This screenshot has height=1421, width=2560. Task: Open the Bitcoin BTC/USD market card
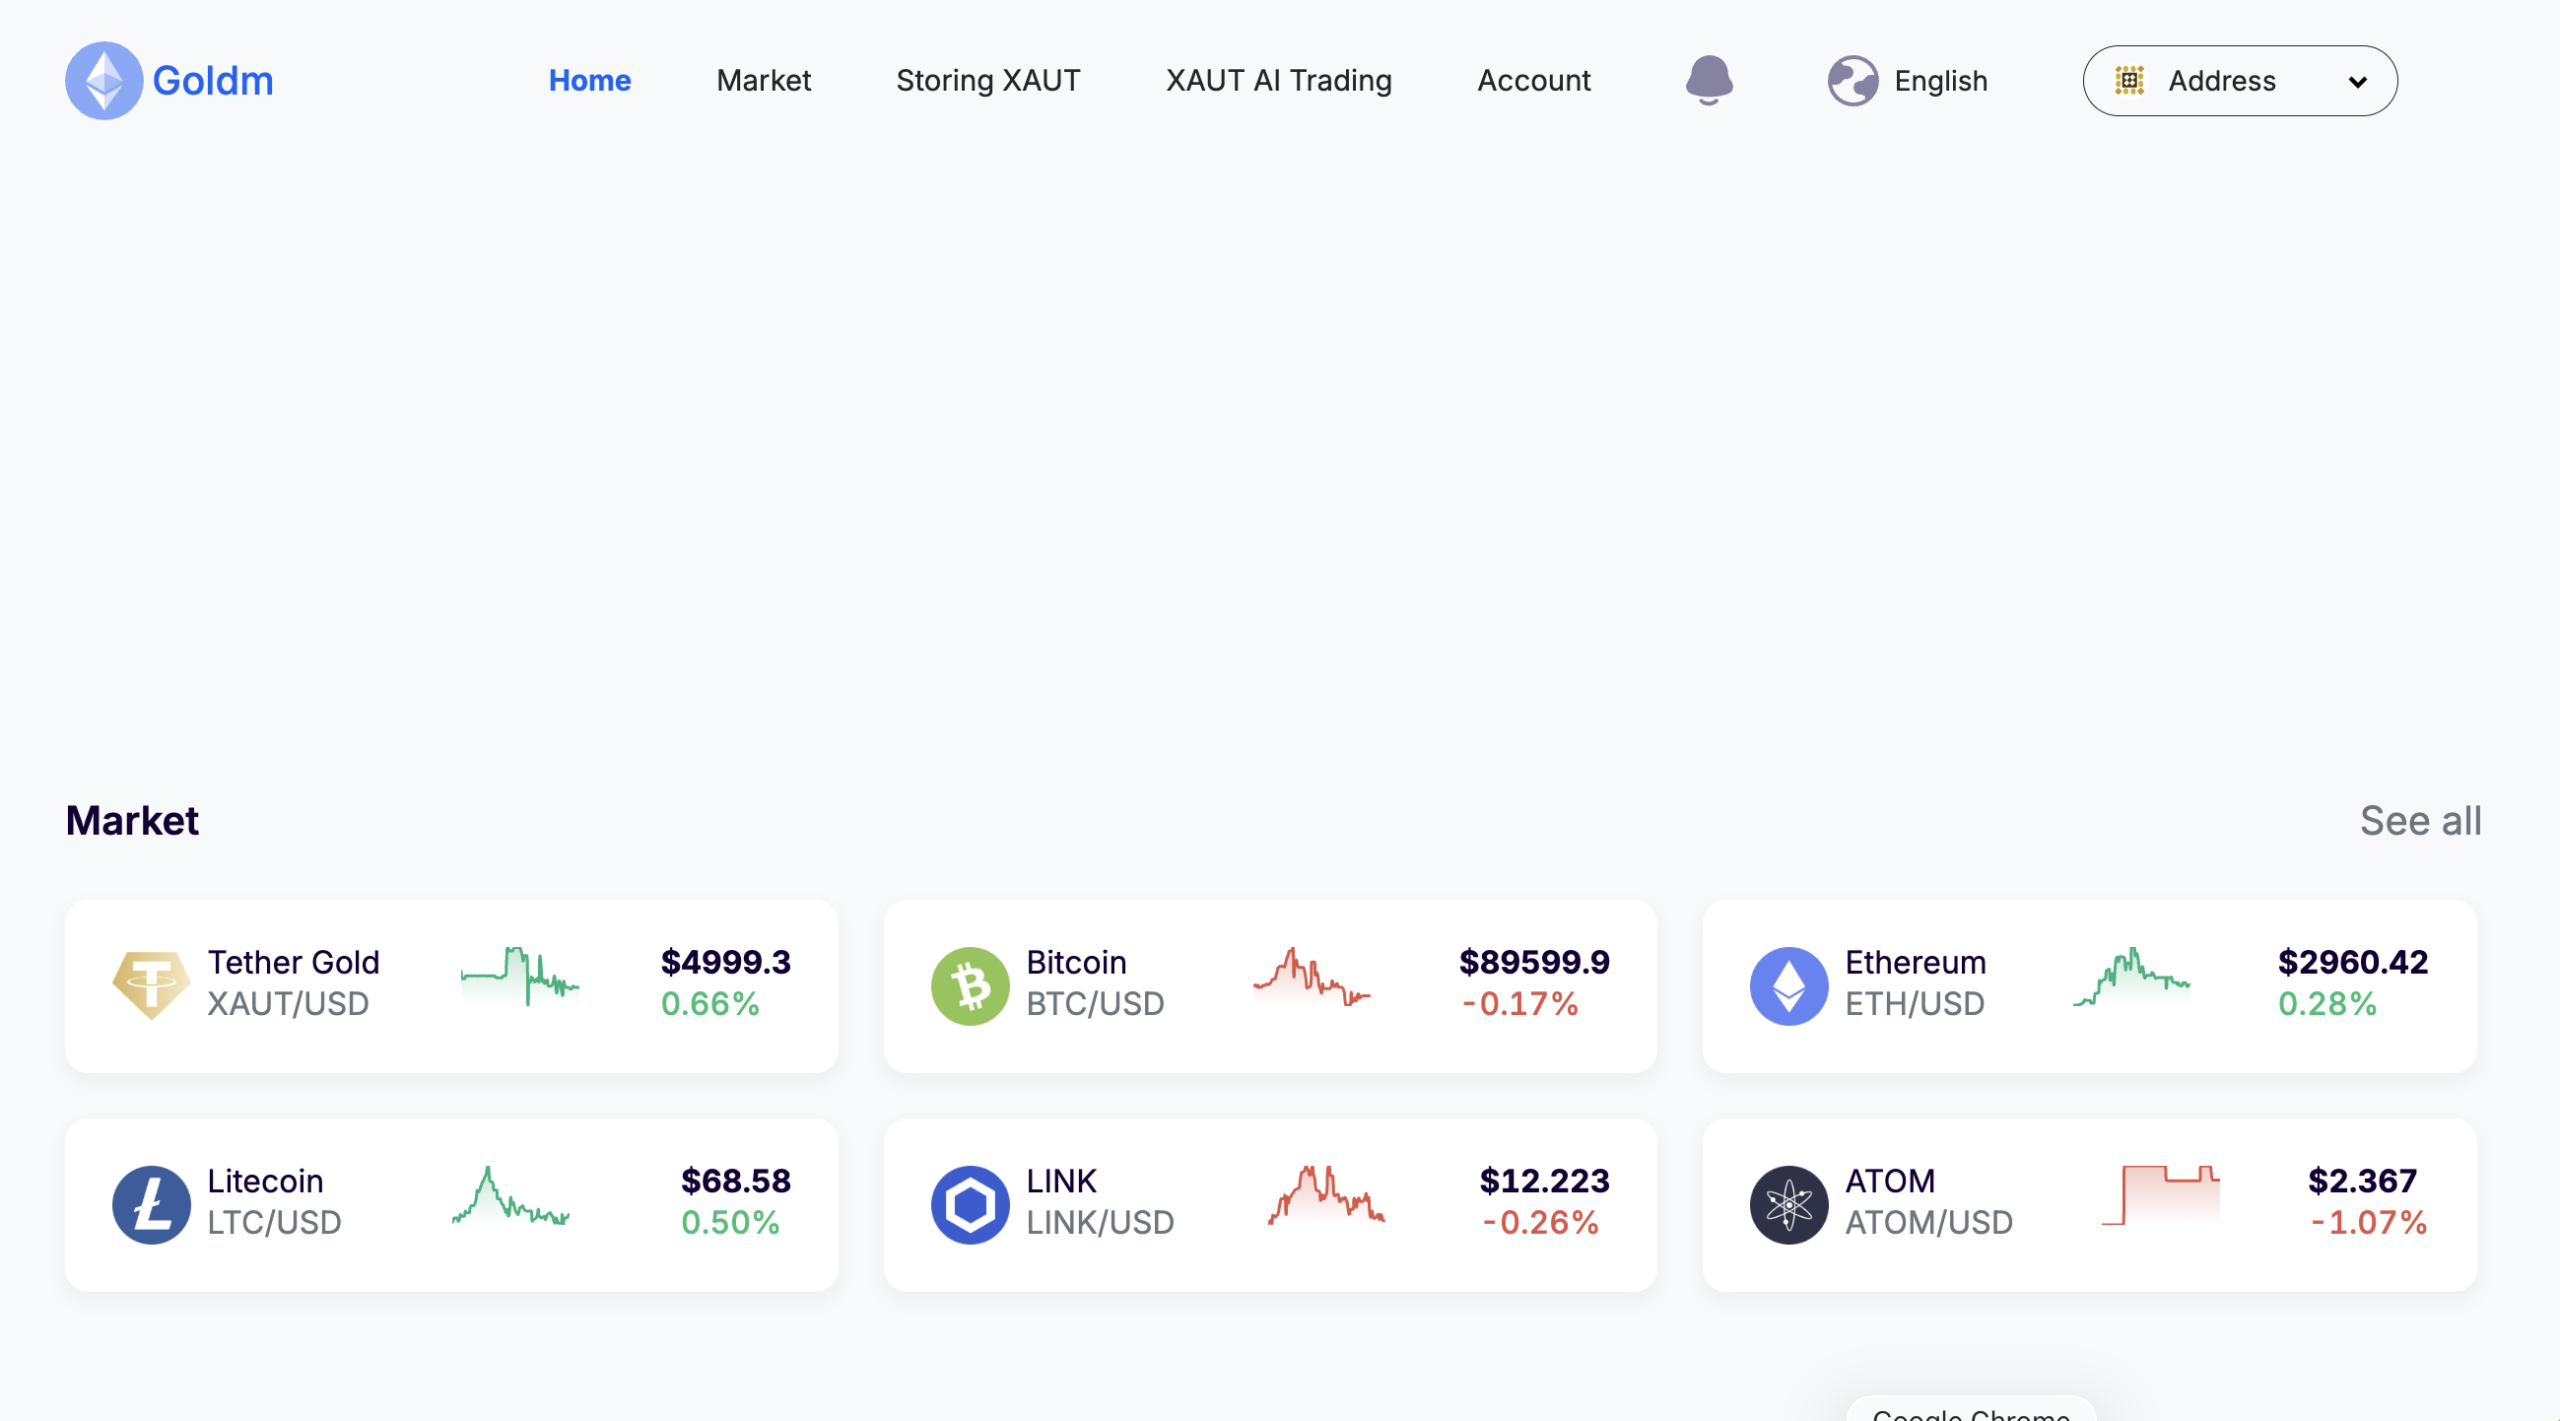1270,985
